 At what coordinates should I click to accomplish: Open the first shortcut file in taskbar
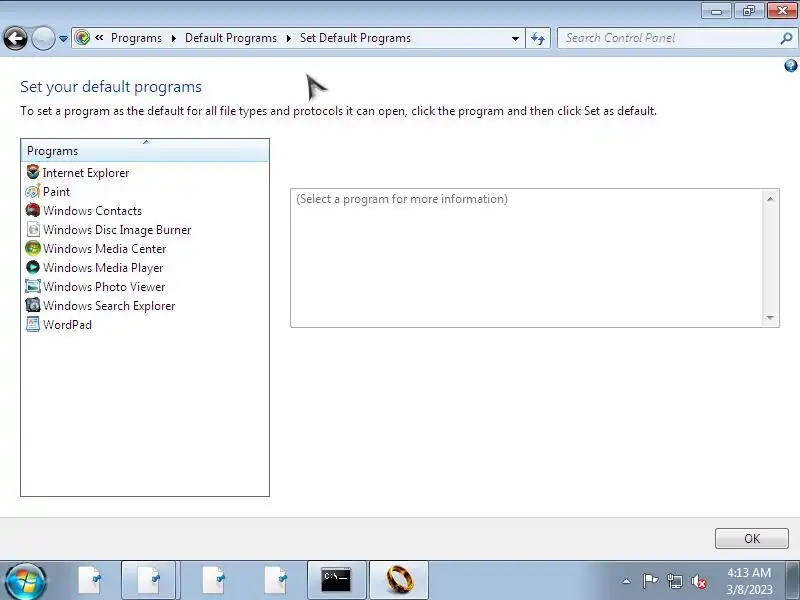click(x=90, y=580)
